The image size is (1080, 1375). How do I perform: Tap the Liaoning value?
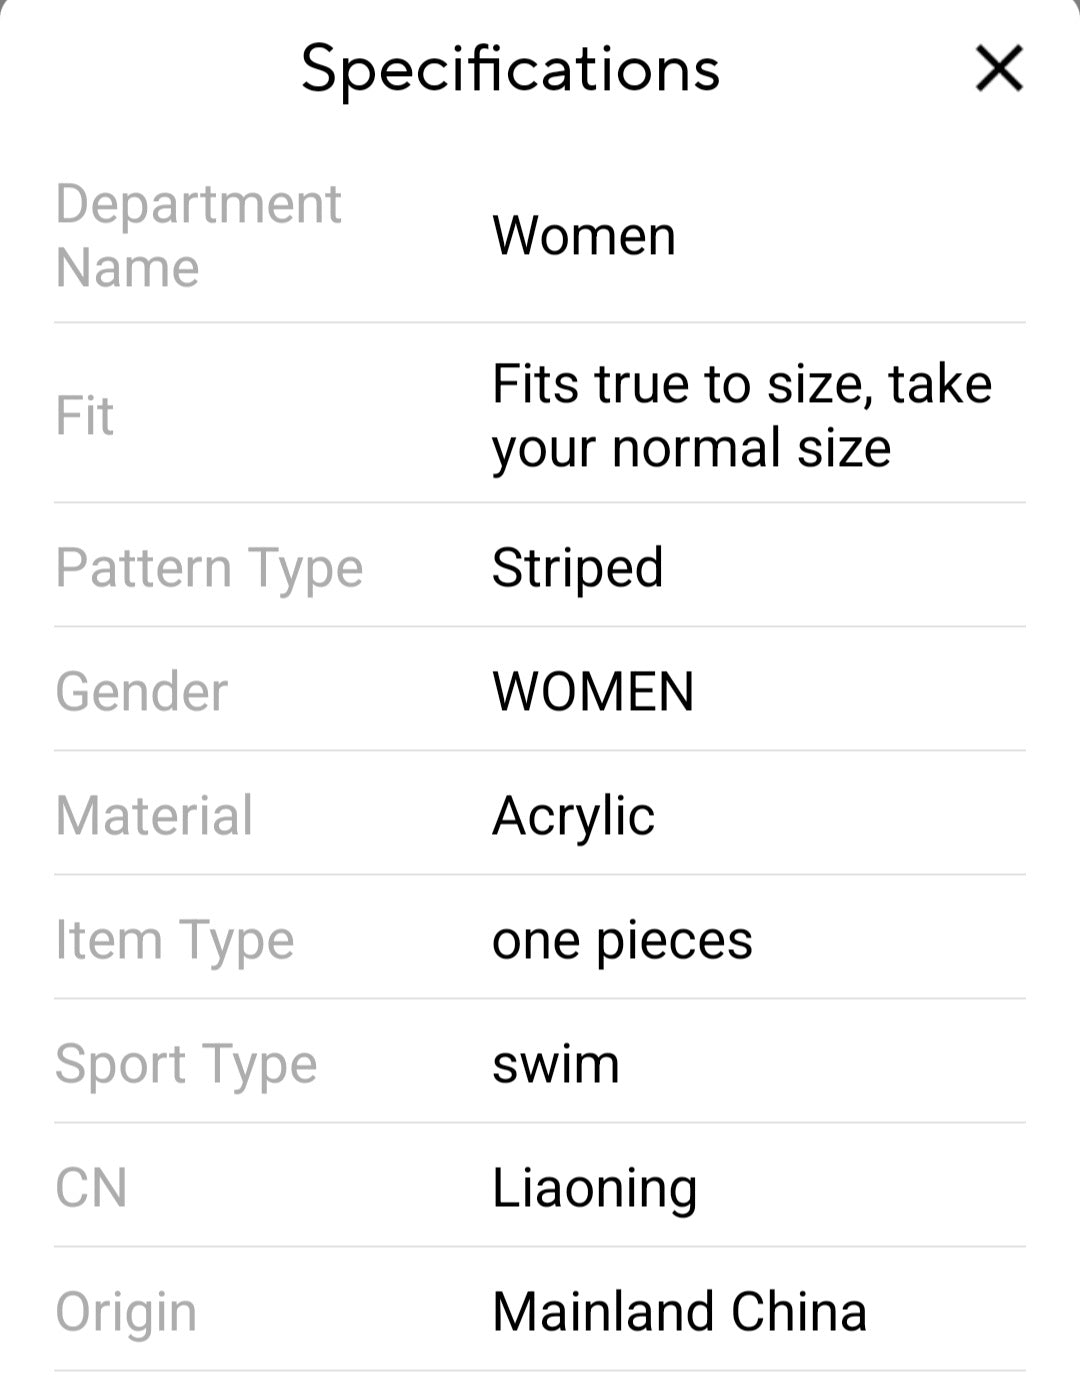click(594, 1188)
